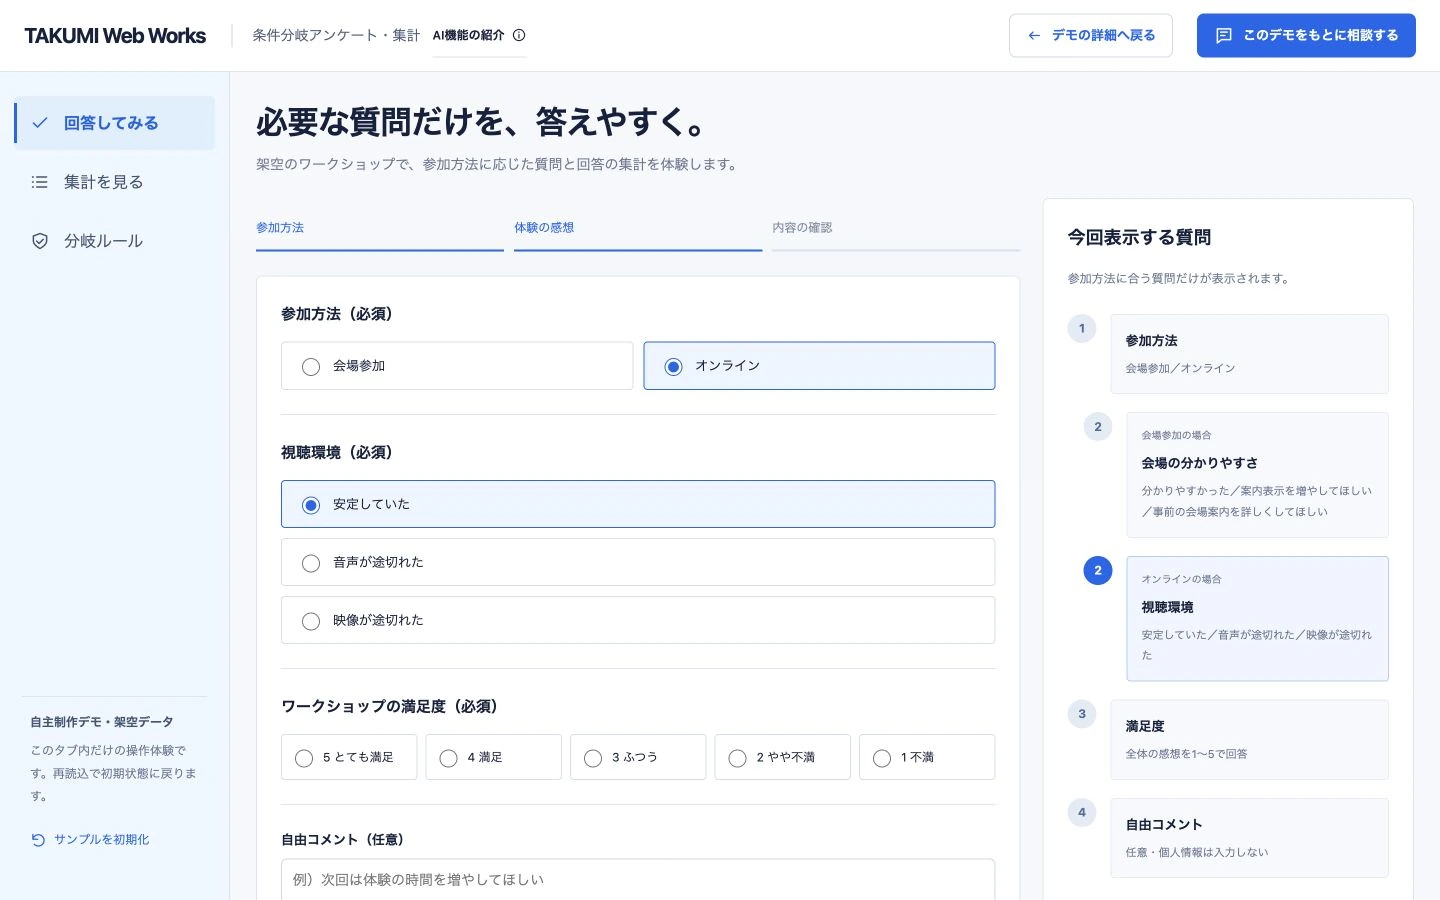Open 回答してみる in the sidebar

click(x=114, y=123)
